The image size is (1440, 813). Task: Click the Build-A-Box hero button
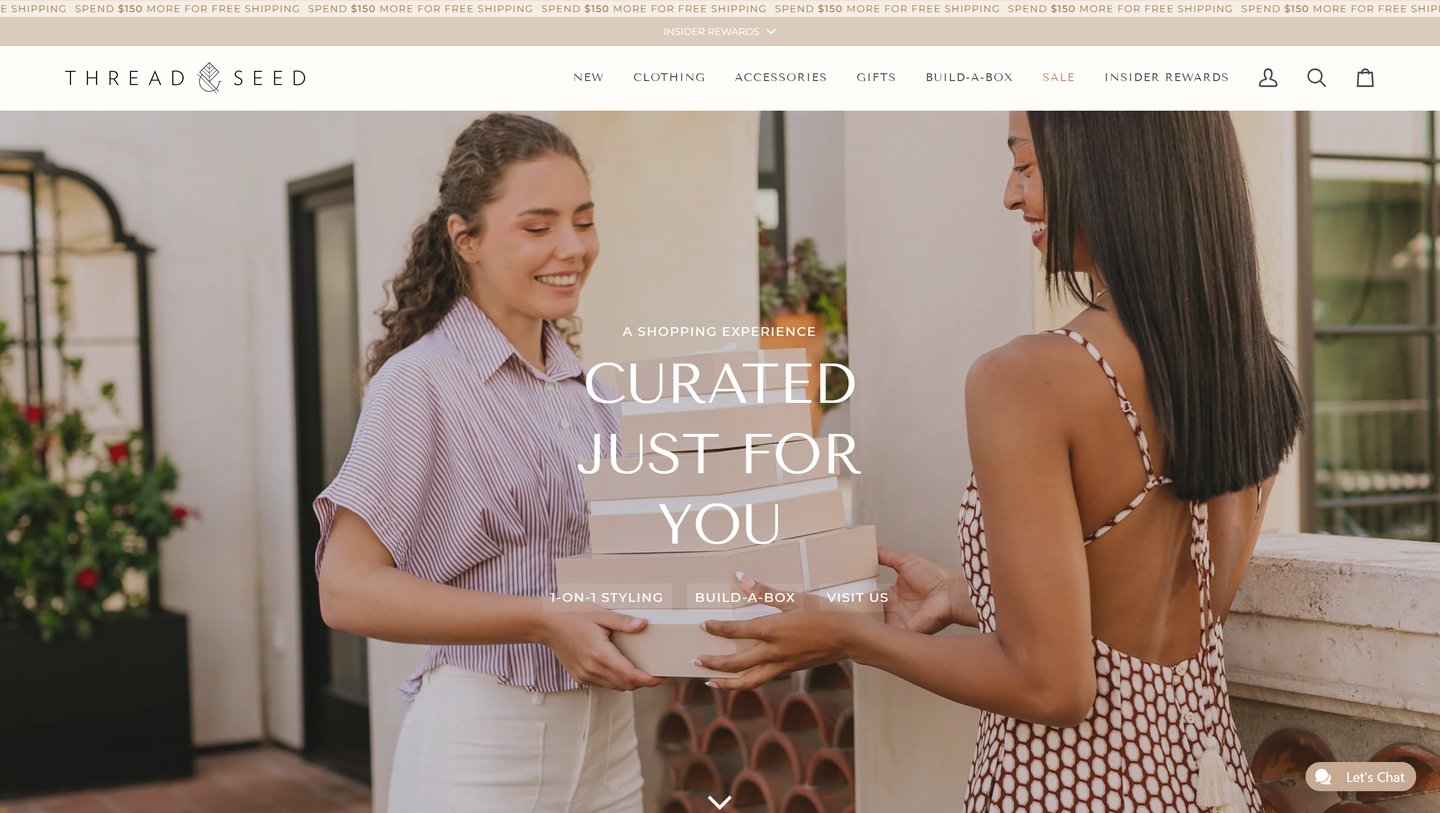point(745,597)
